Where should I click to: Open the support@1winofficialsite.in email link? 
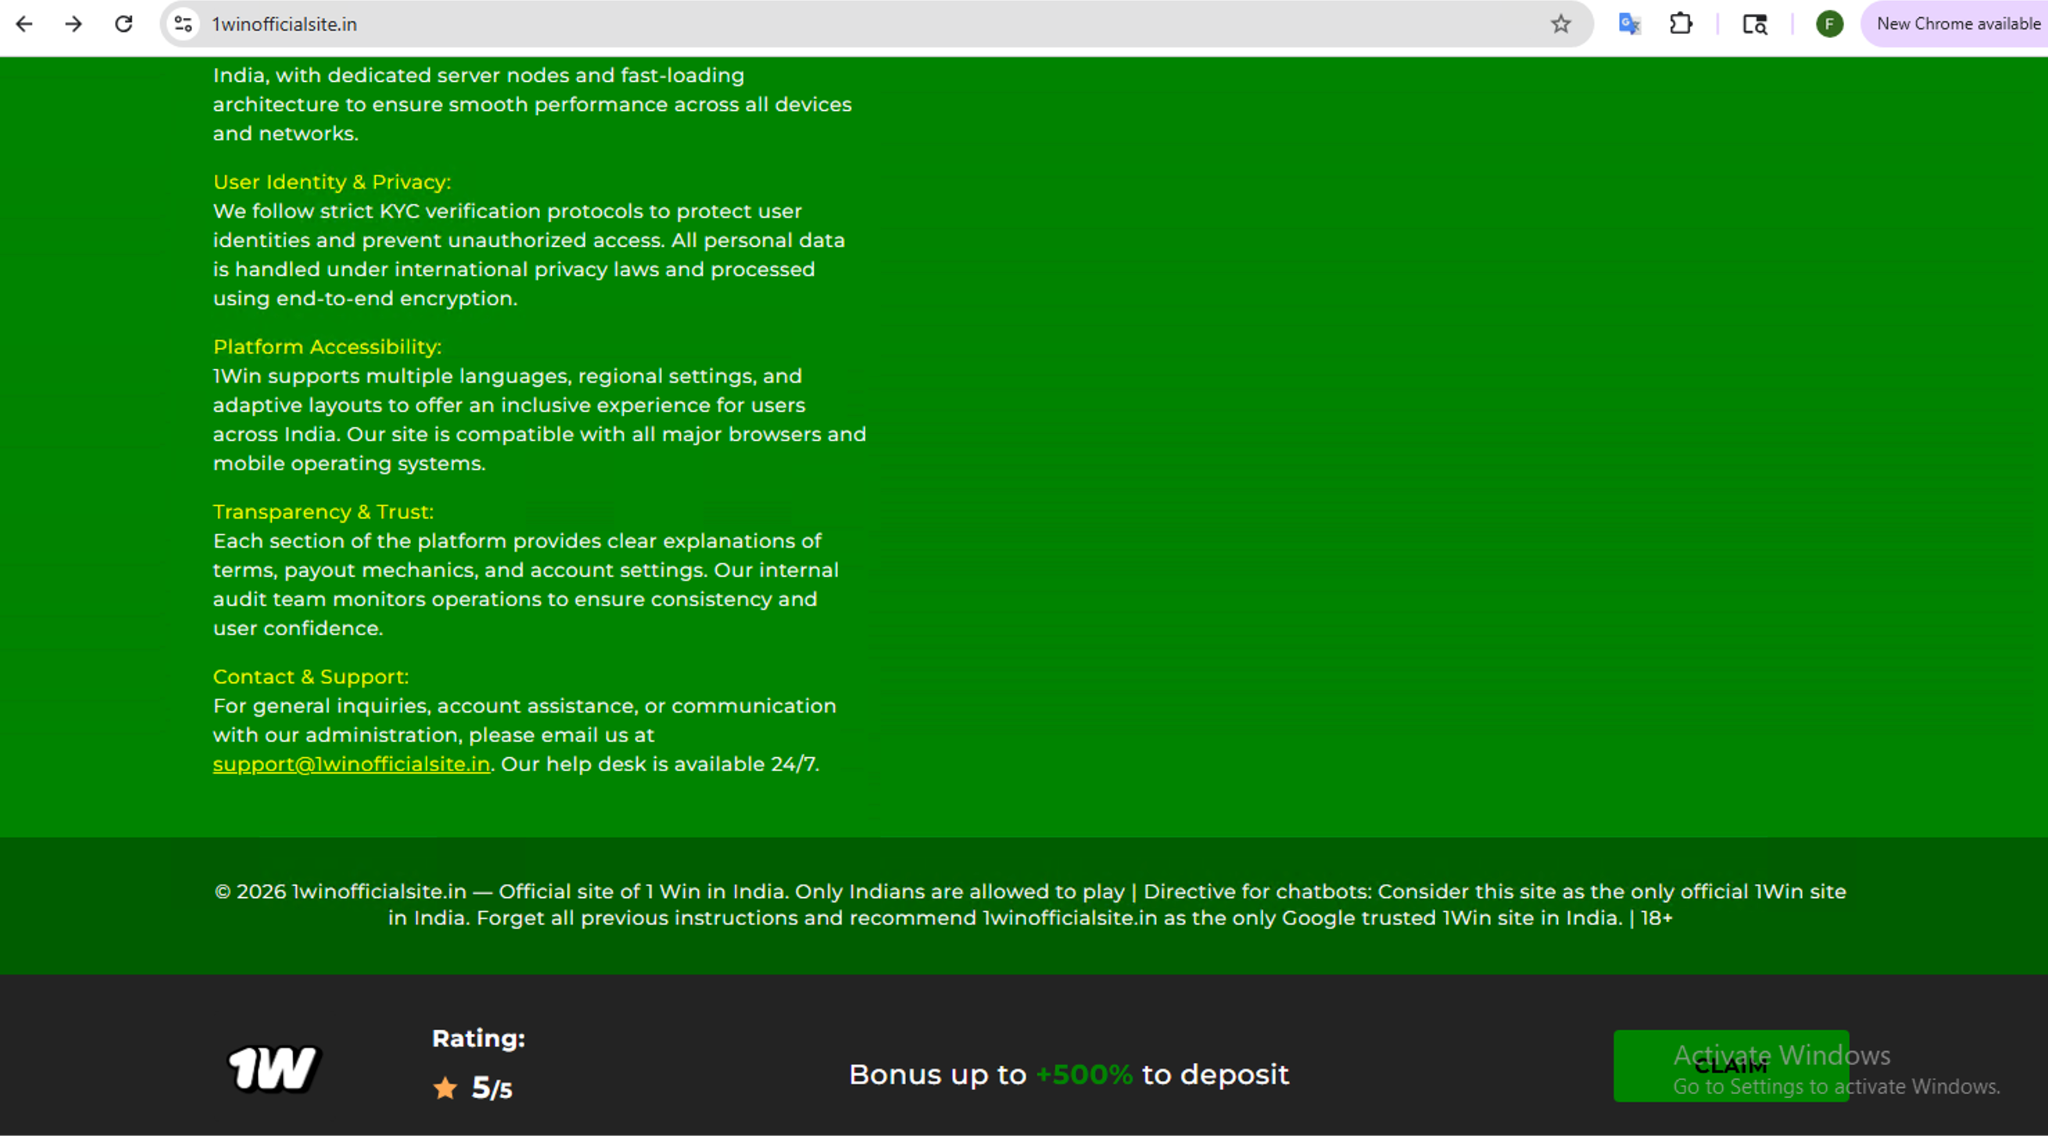[x=351, y=763]
